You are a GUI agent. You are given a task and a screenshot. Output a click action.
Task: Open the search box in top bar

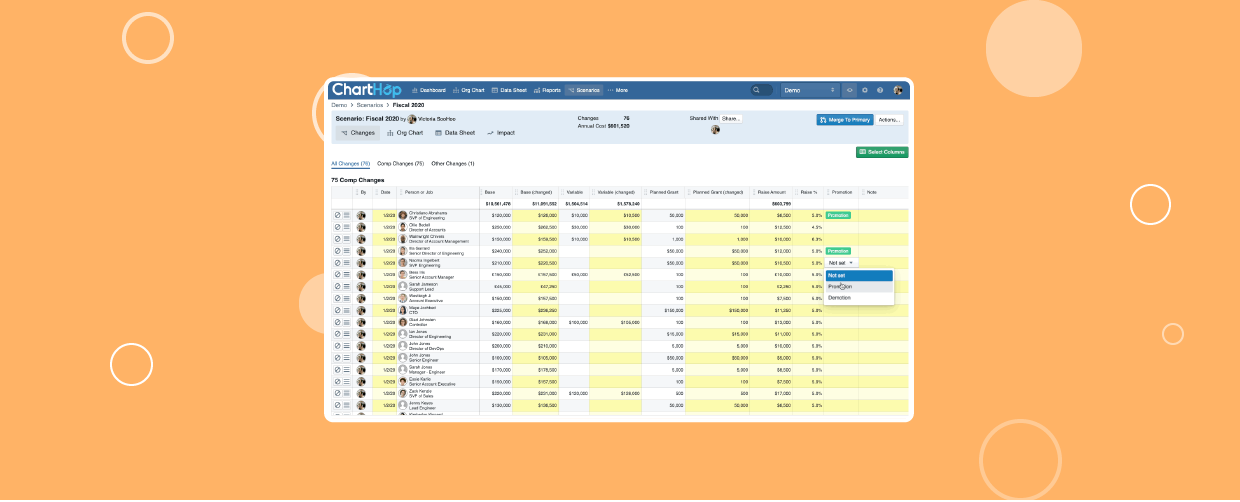point(762,90)
